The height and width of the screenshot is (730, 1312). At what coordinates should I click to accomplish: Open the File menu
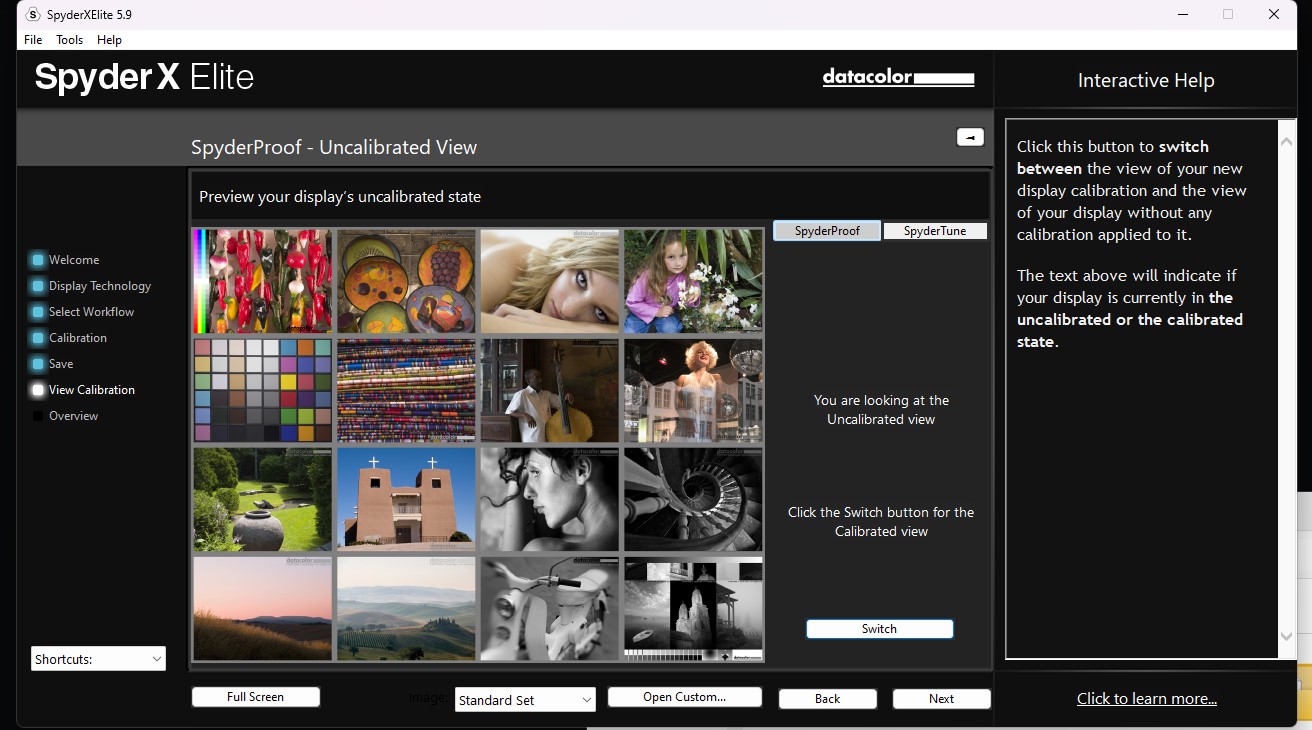click(33, 40)
